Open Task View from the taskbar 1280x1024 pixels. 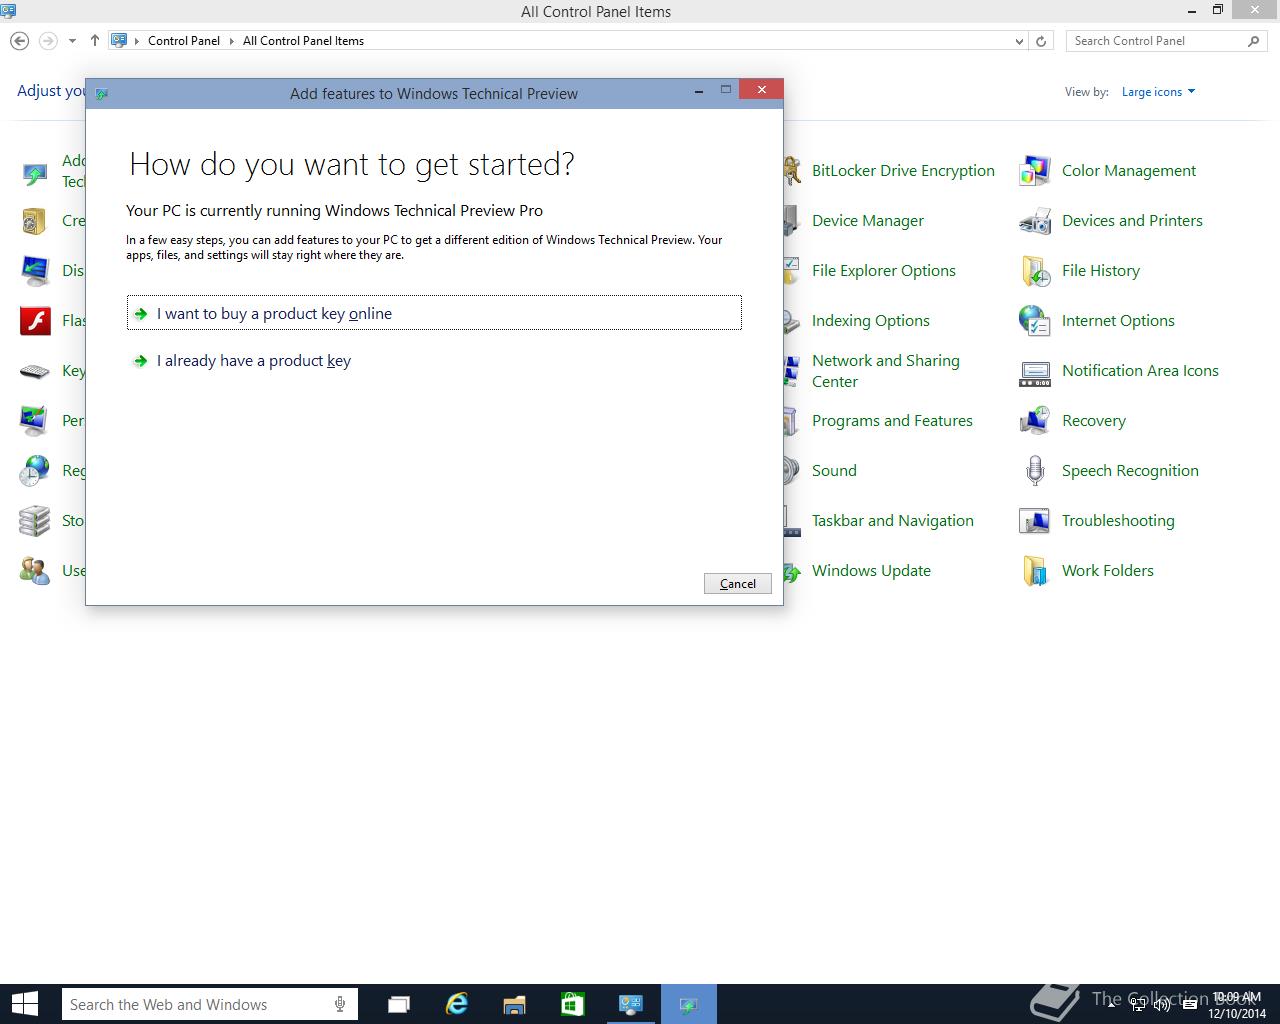pyautogui.click(x=399, y=1004)
